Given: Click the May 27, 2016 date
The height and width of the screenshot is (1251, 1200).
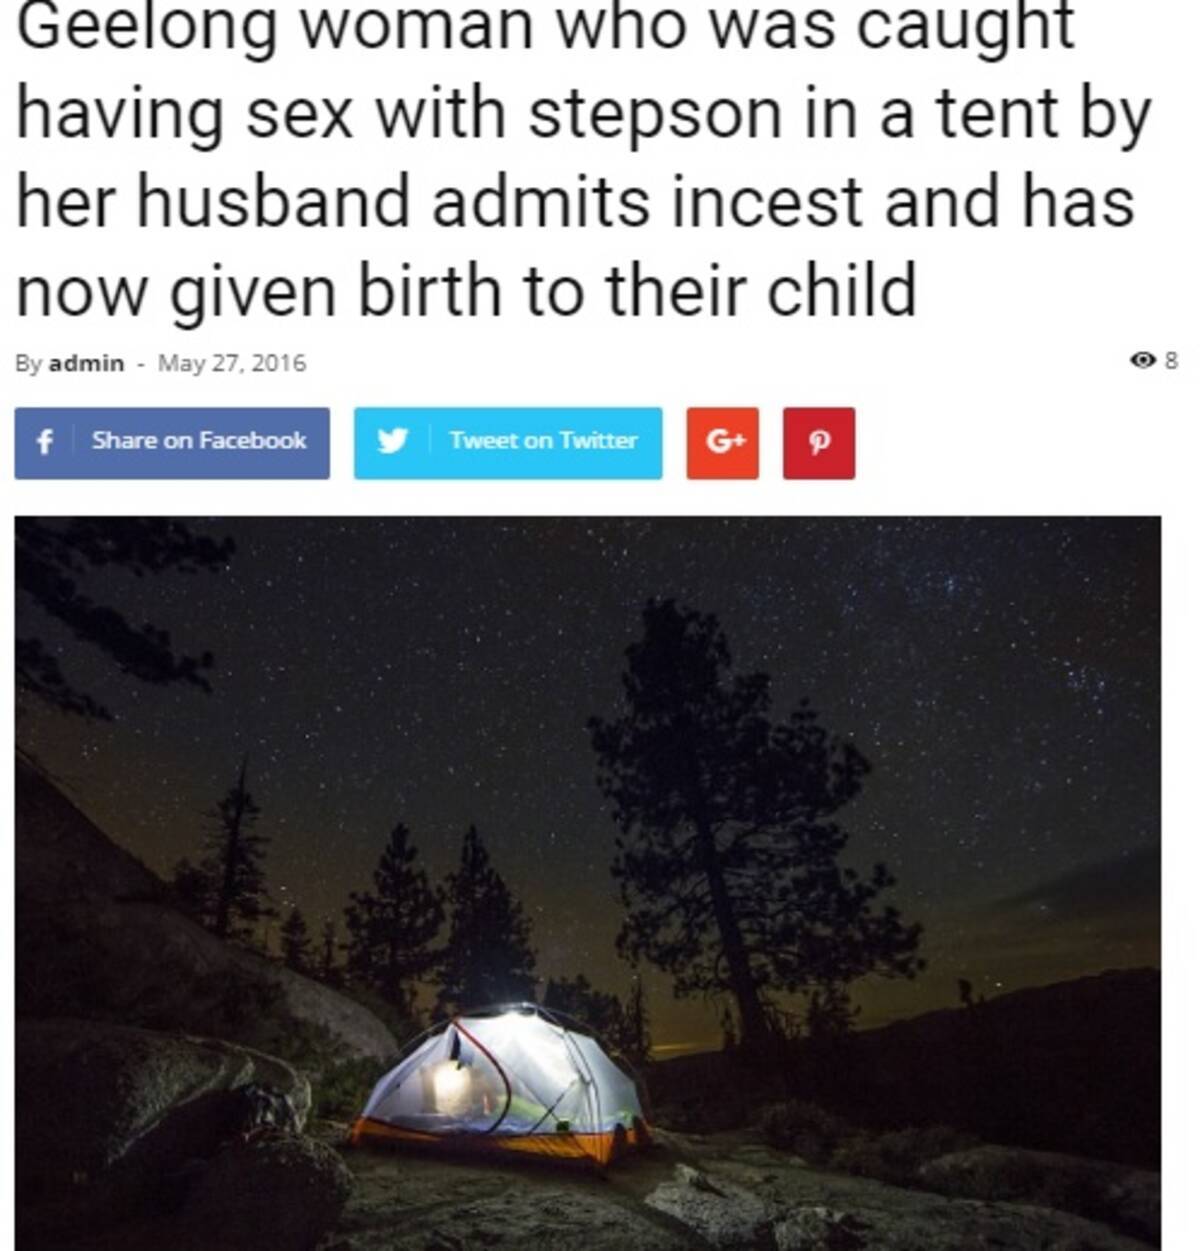Looking at the screenshot, I should tap(232, 363).
